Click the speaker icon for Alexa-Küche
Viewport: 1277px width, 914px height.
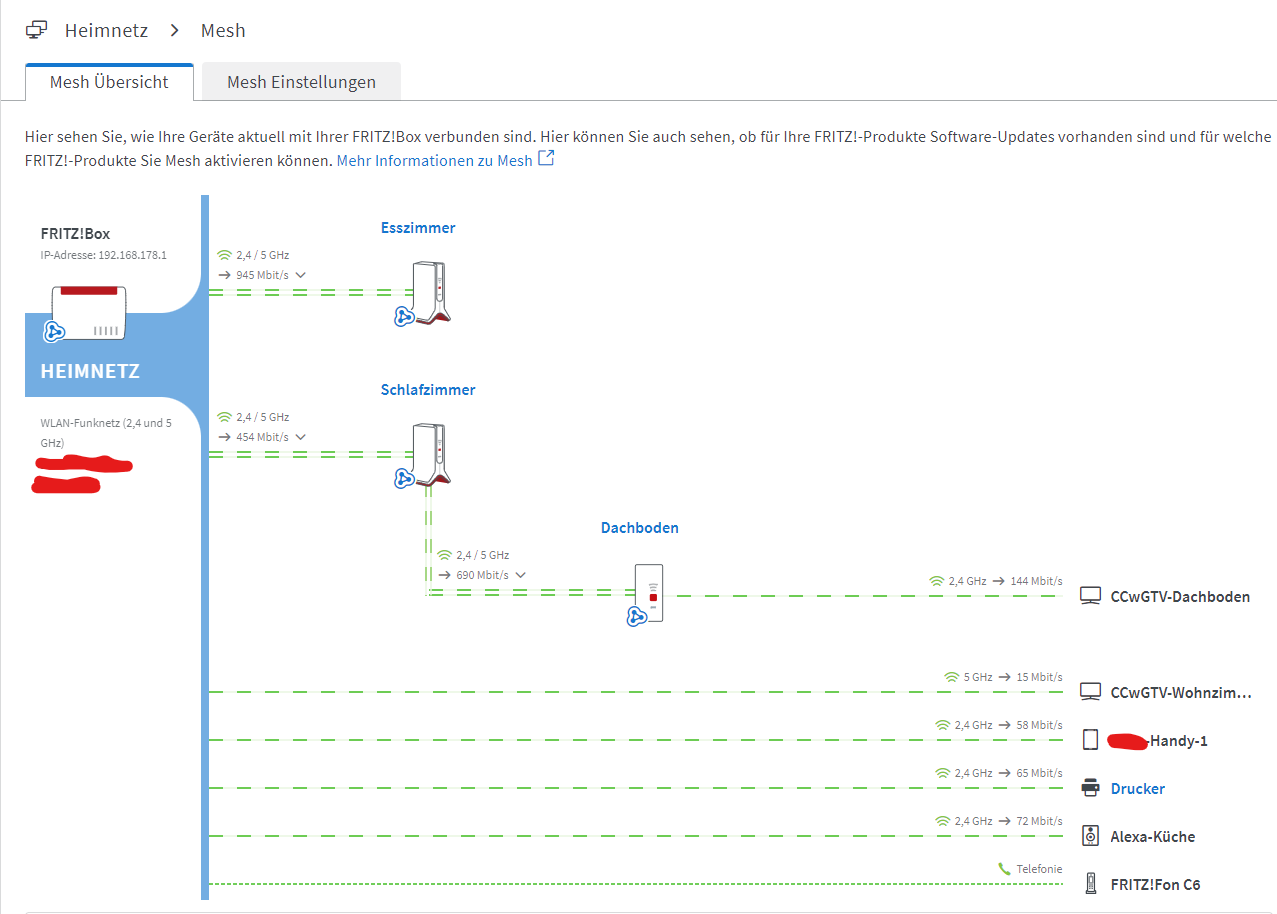(x=1091, y=836)
